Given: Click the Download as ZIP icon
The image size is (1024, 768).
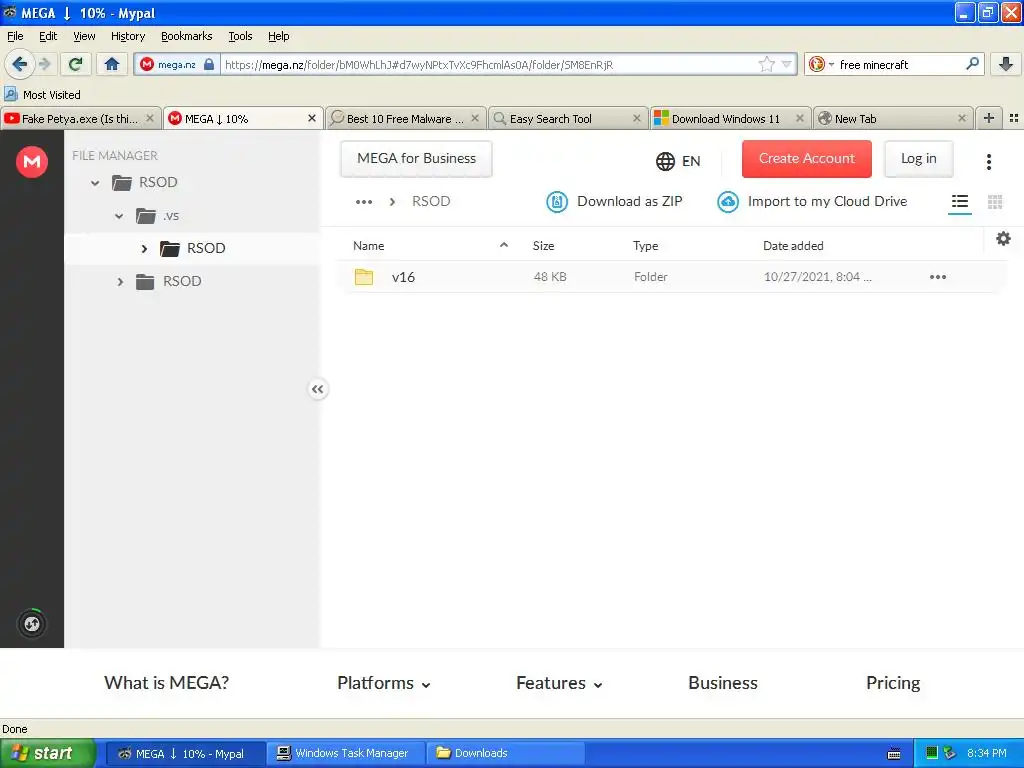Looking at the screenshot, I should click(556, 202).
